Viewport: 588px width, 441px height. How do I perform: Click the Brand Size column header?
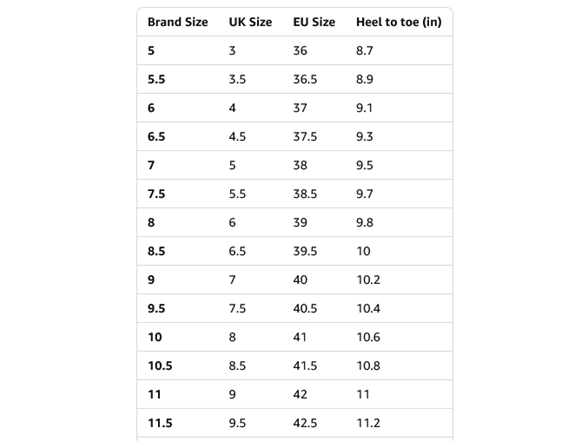(178, 22)
